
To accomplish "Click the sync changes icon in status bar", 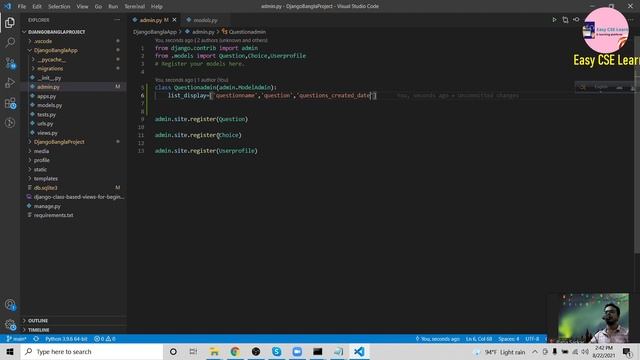I will 36,339.
